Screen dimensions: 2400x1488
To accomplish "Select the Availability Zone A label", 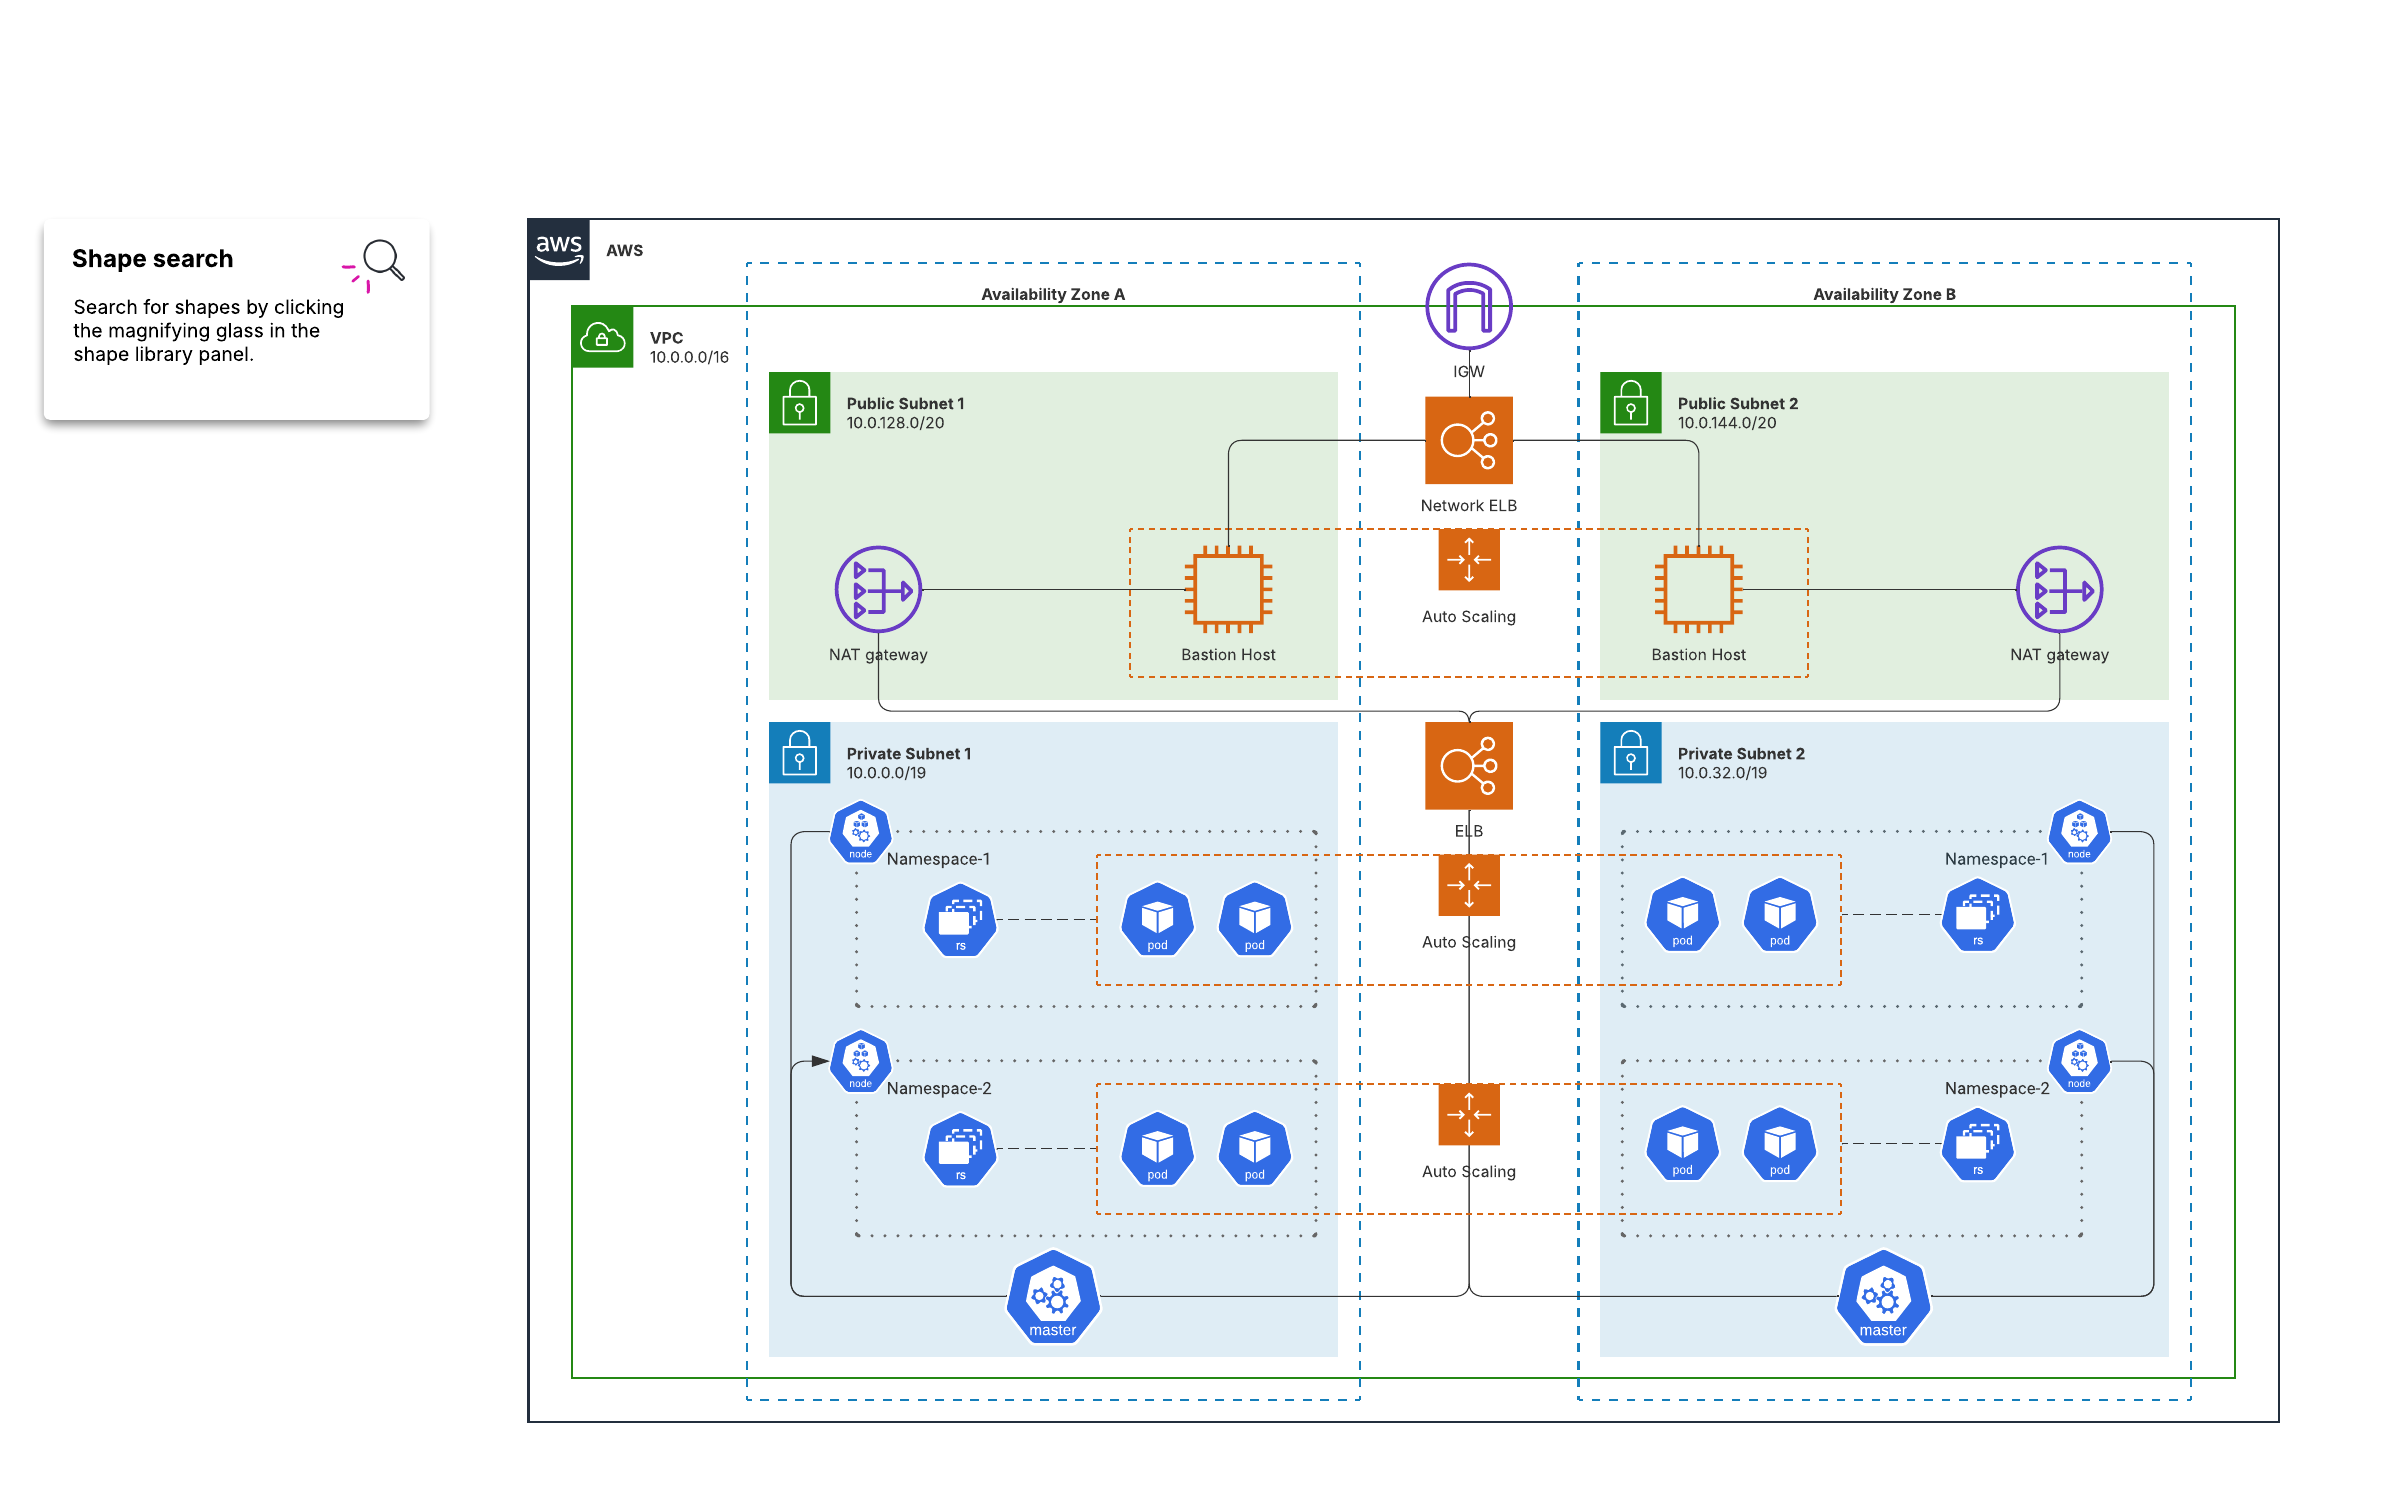I will pos(1052,294).
